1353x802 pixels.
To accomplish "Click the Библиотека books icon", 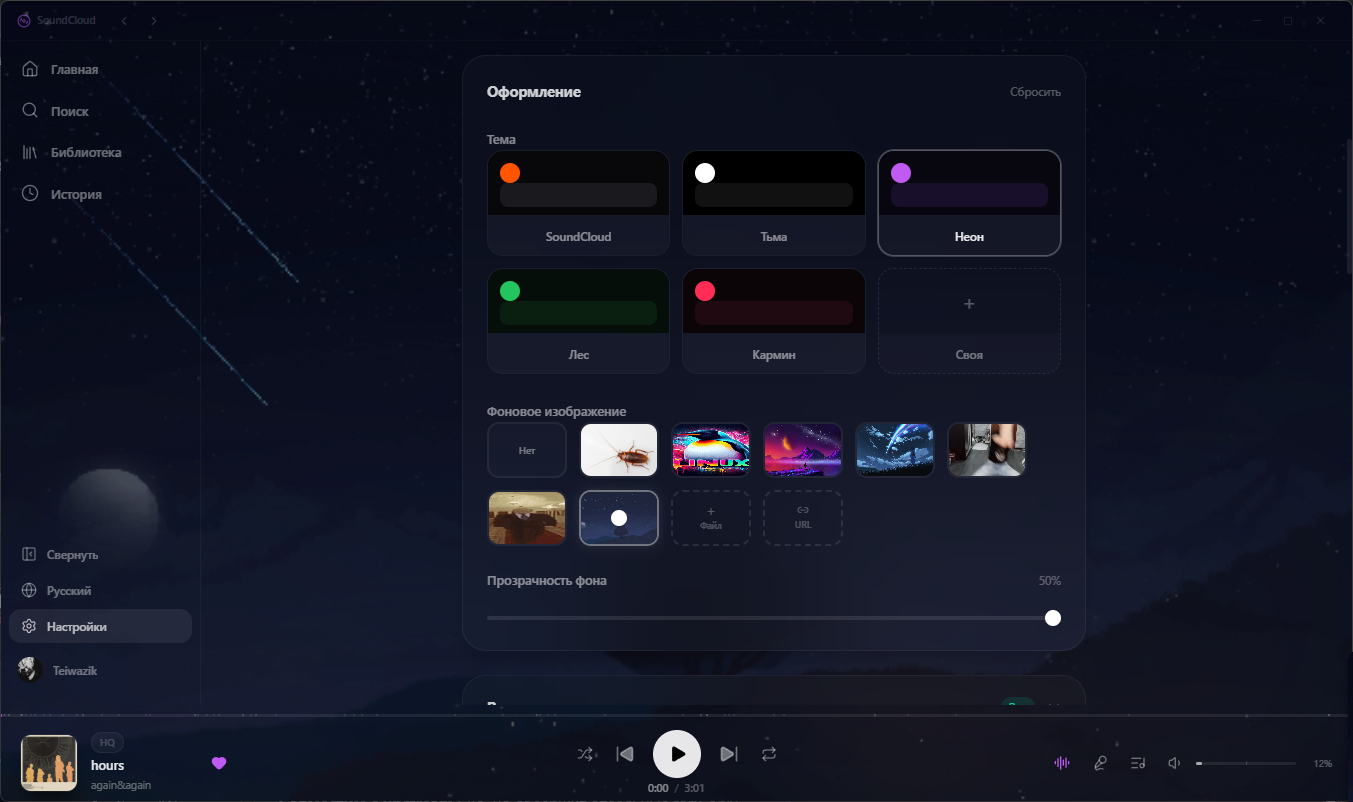I will coord(30,153).
